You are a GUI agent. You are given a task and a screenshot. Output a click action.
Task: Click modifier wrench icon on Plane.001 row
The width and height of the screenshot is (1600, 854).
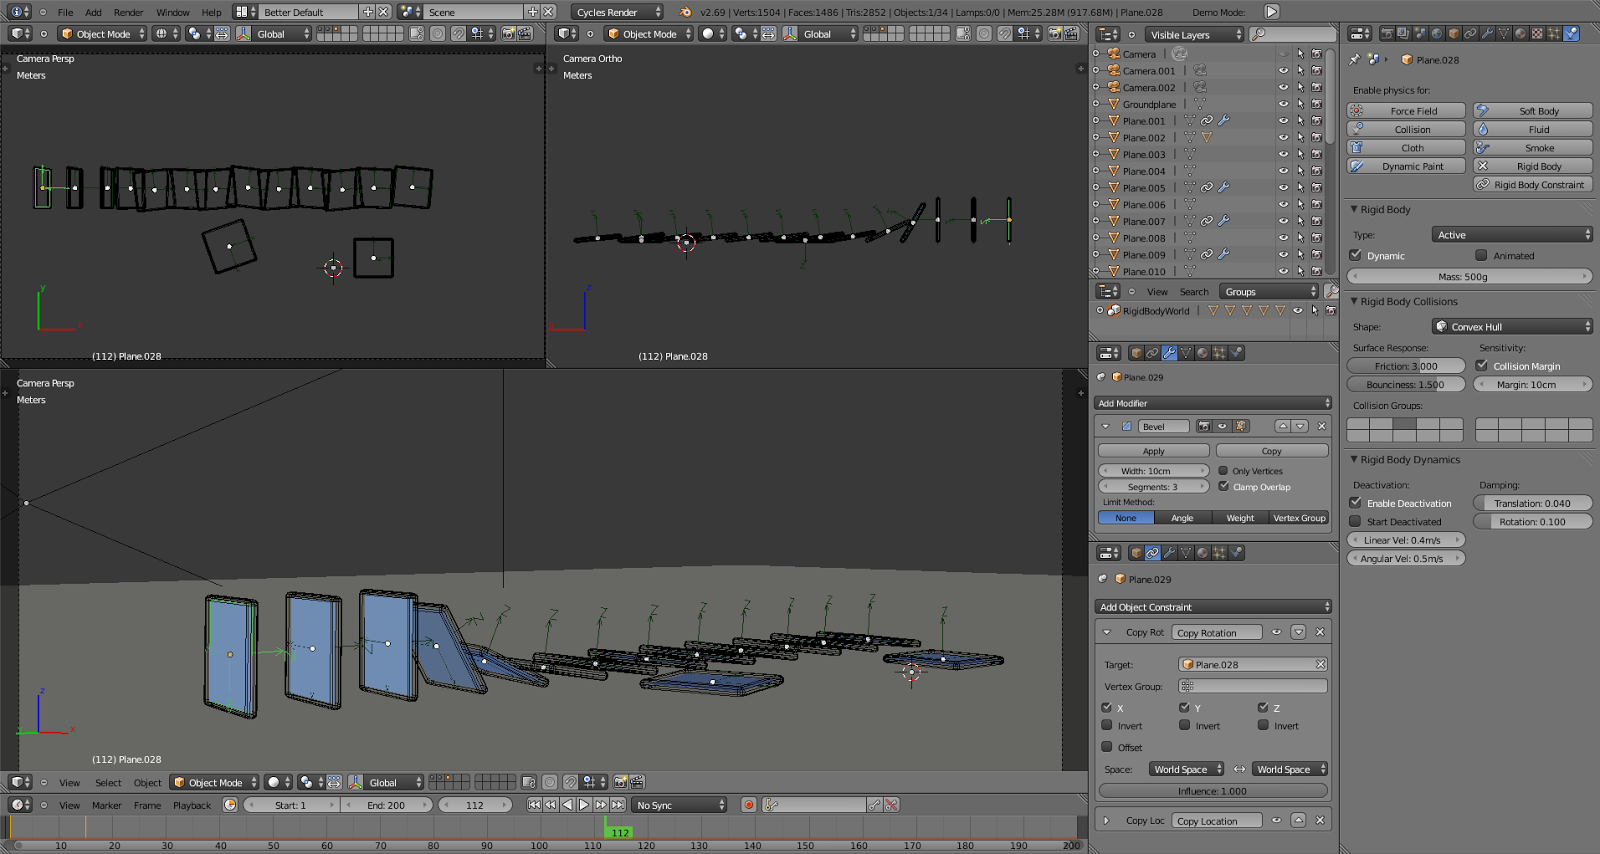pyautogui.click(x=1223, y=121)
